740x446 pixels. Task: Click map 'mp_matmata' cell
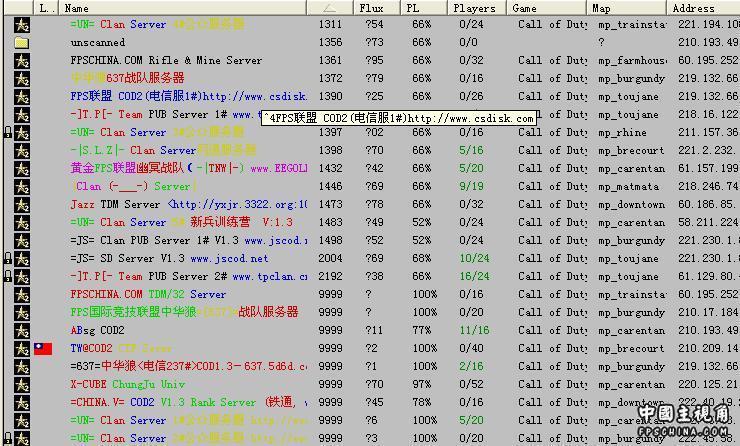tap(629, 187)
